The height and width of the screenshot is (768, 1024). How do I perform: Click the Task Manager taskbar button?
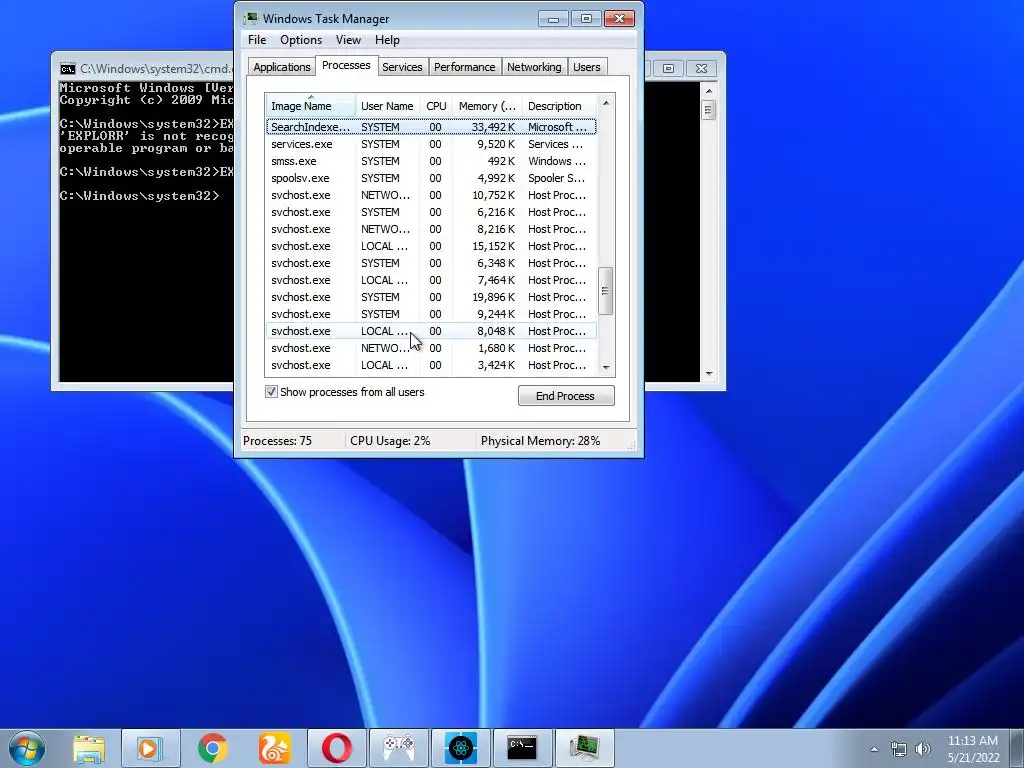pos(584,748)
